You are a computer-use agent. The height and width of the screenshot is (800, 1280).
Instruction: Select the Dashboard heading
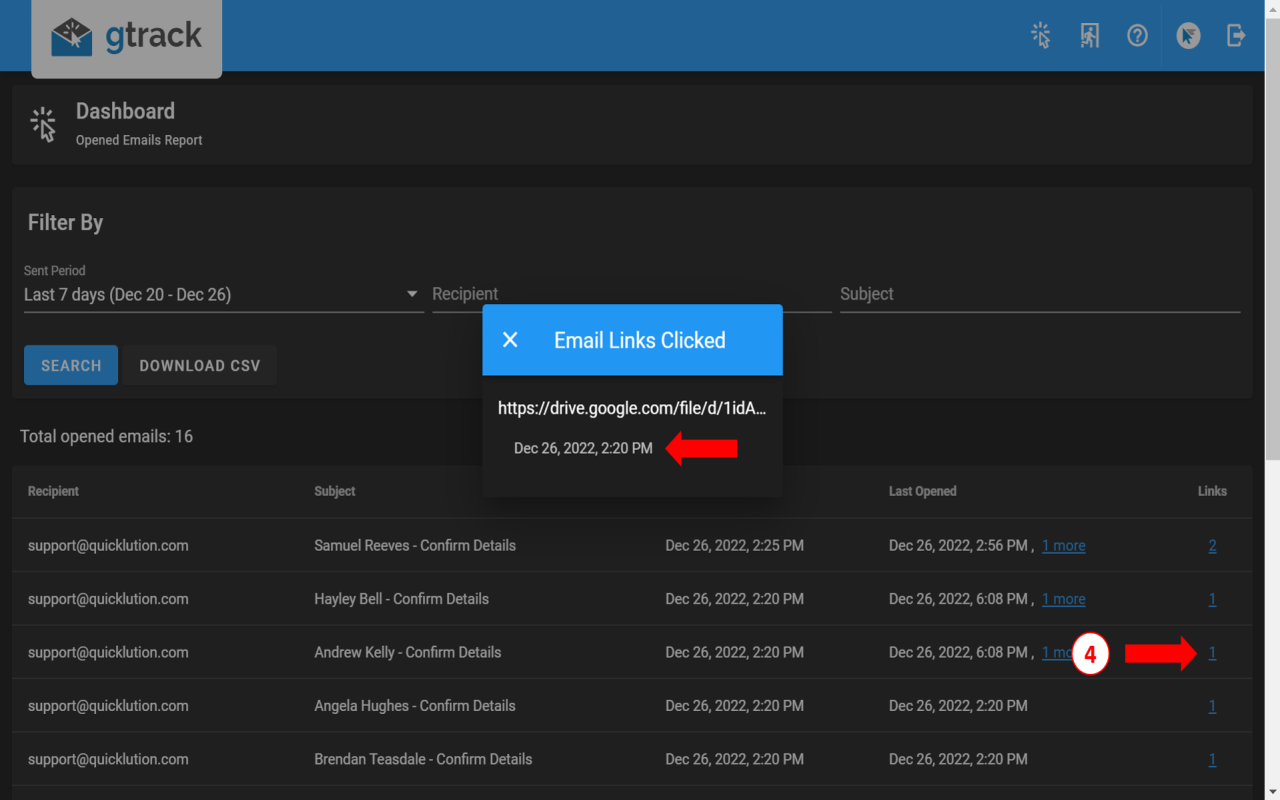[x=125, y=111]
